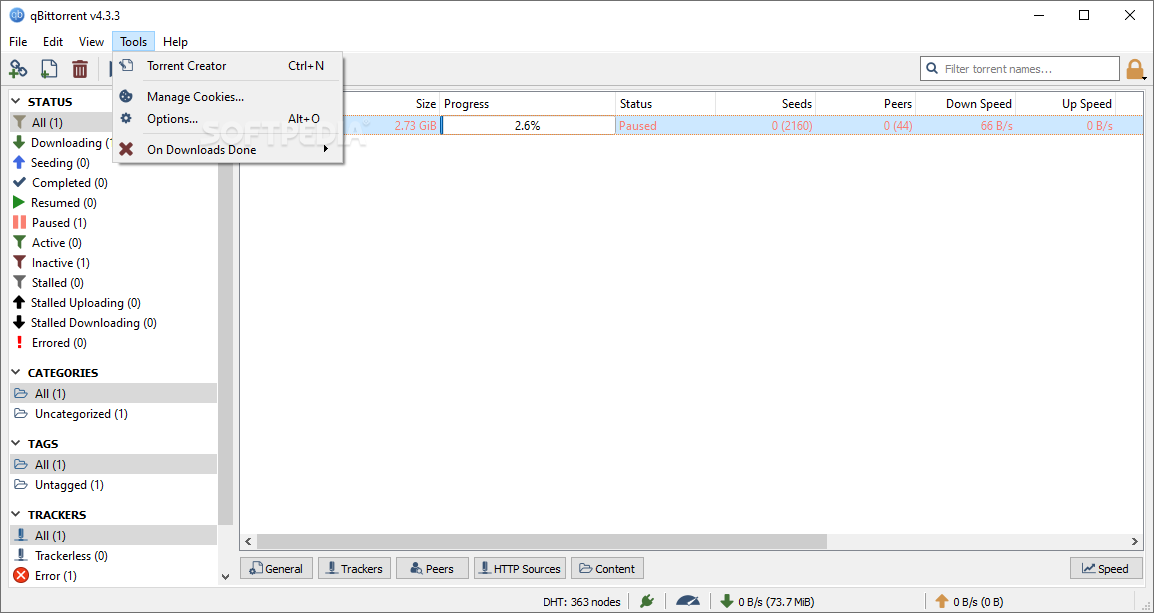
Task: Filter by Resumed (0) status
Action: 113,202
